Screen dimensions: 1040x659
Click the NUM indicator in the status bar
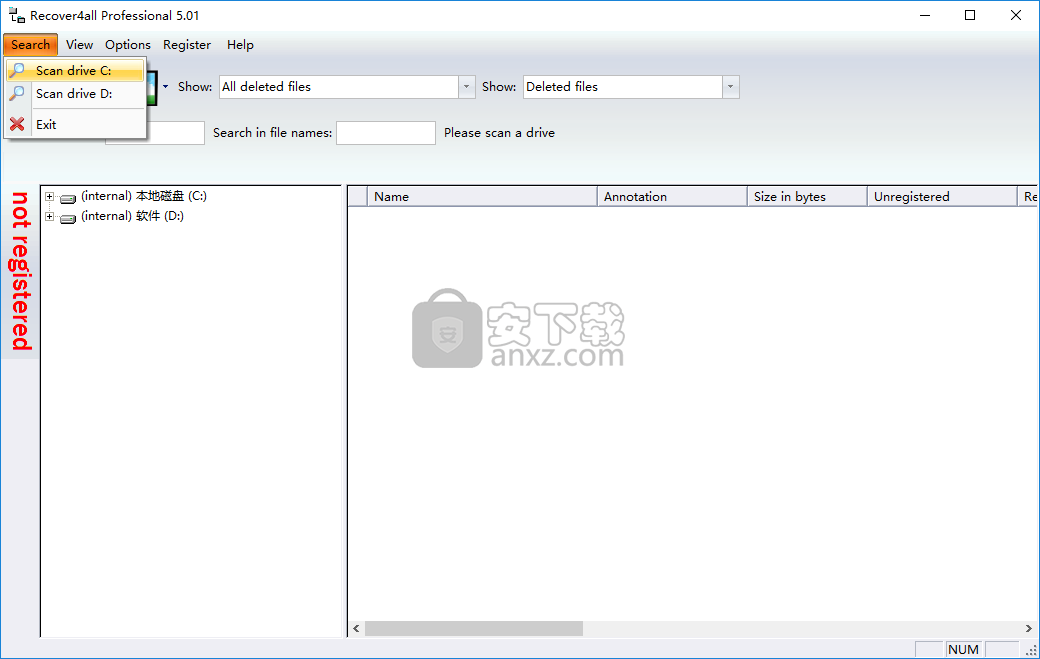(963, 650)
